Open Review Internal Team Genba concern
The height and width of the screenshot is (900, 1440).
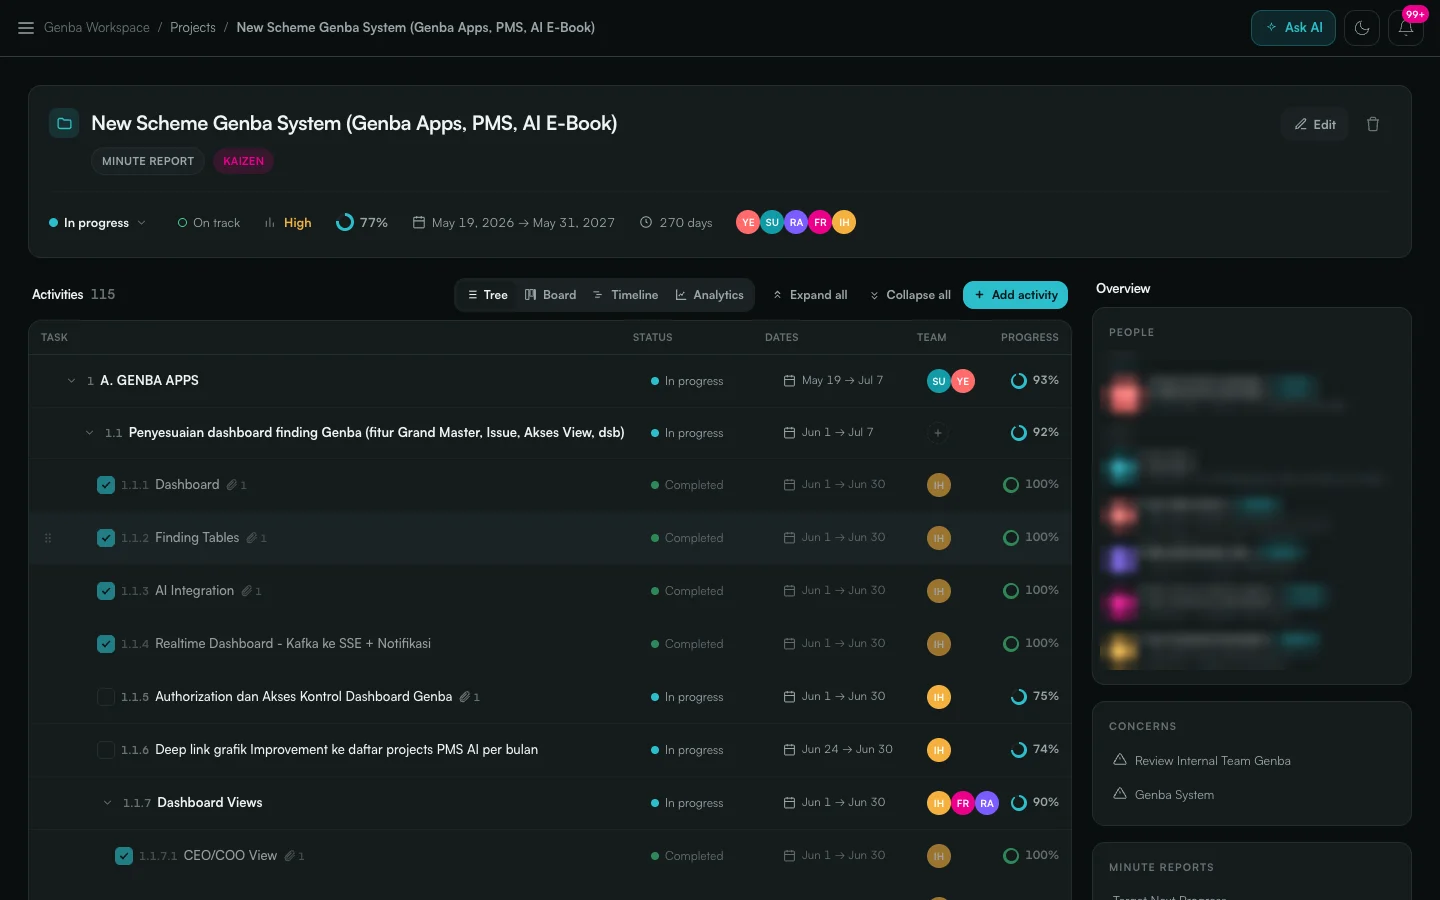coord(1212,760)
